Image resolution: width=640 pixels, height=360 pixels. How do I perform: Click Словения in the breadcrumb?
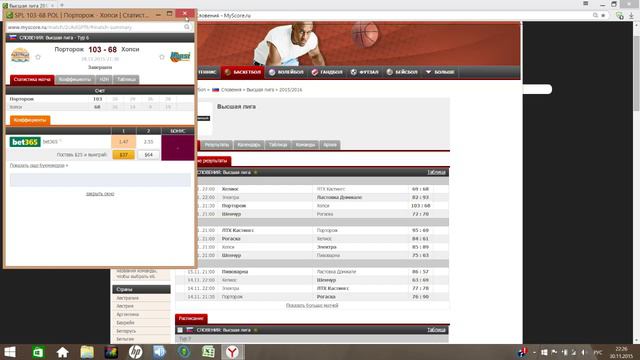(x=231, y=89)
